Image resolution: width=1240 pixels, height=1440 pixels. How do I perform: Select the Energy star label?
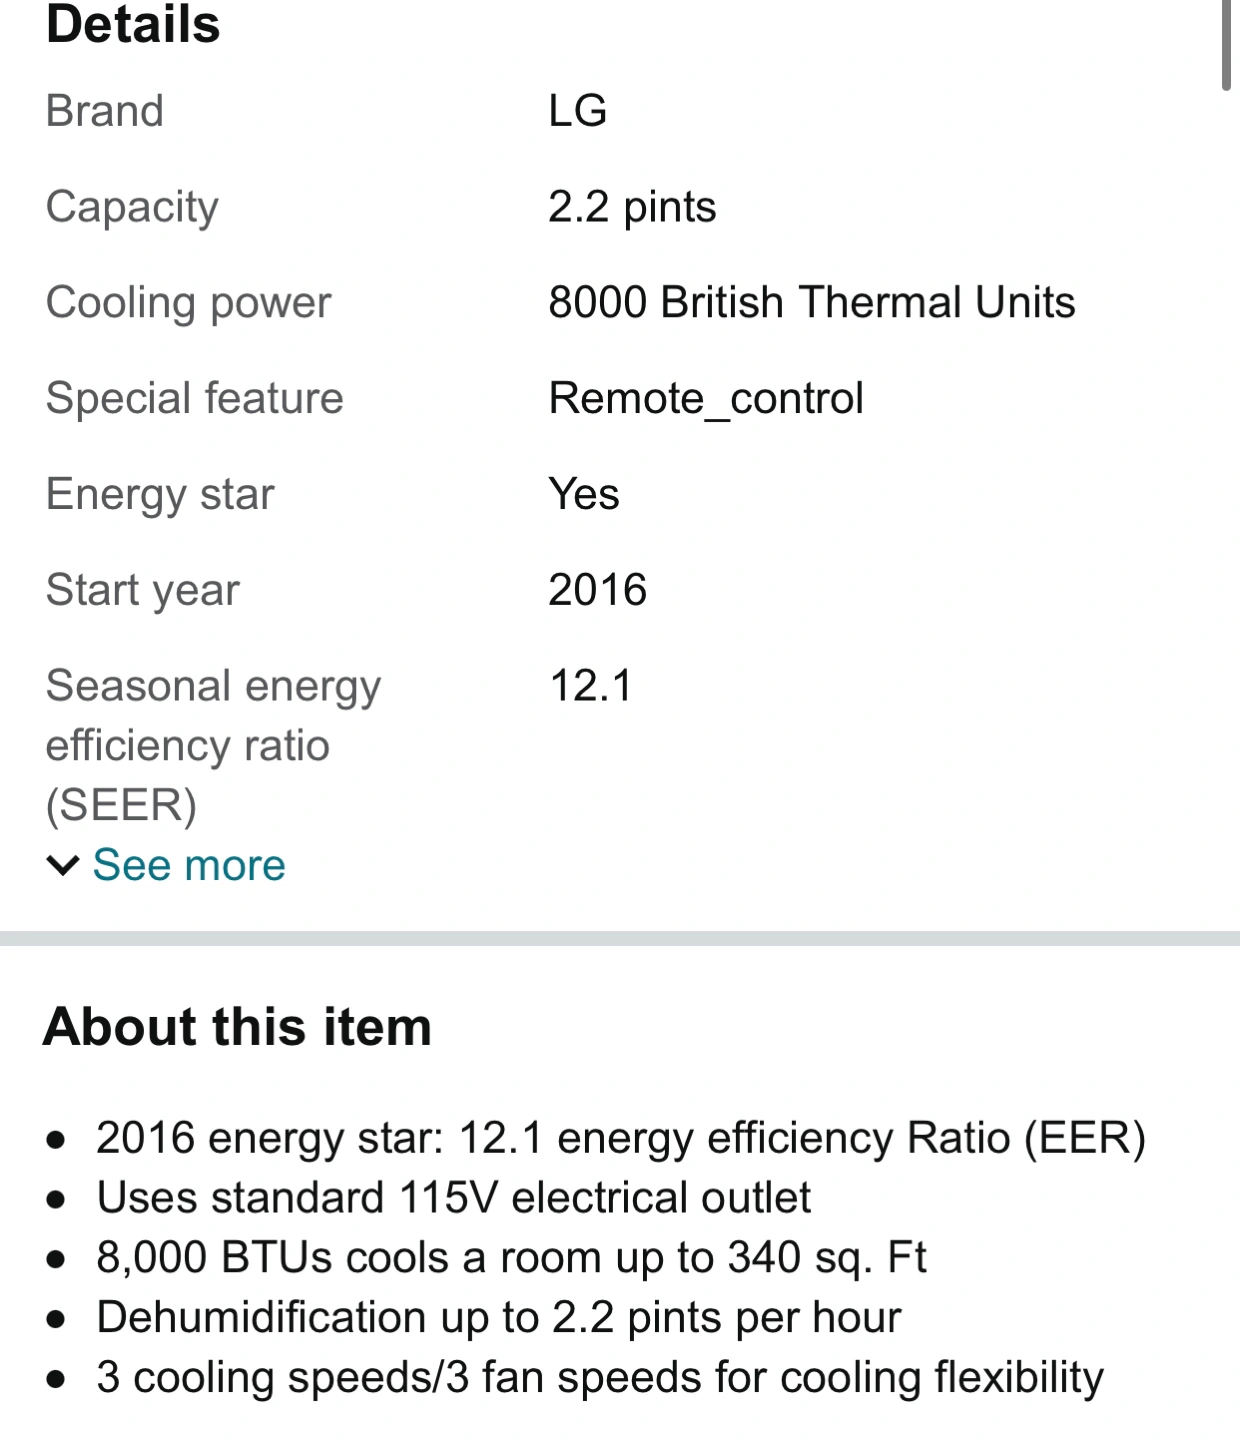160,495
